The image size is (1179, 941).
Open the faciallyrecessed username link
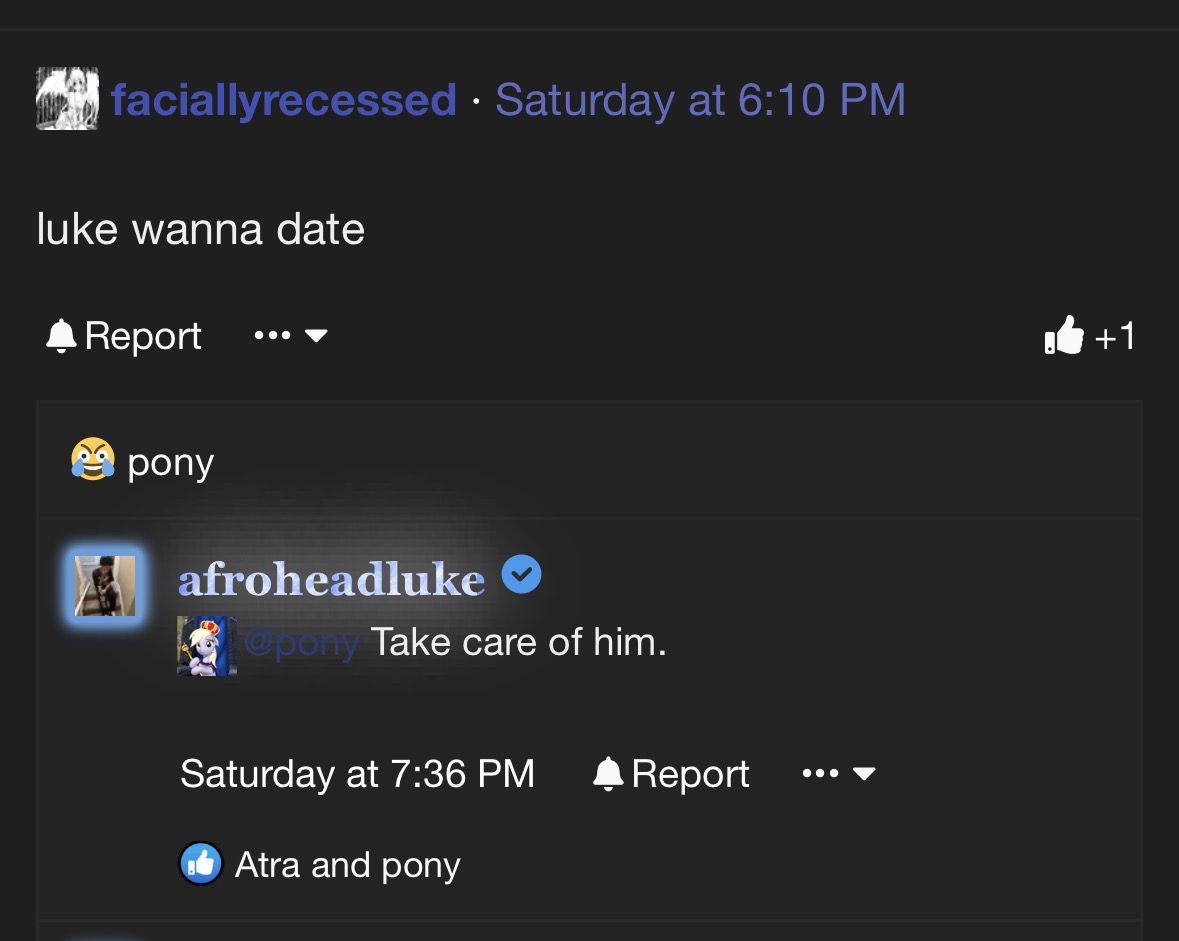(x=283, y=99)
